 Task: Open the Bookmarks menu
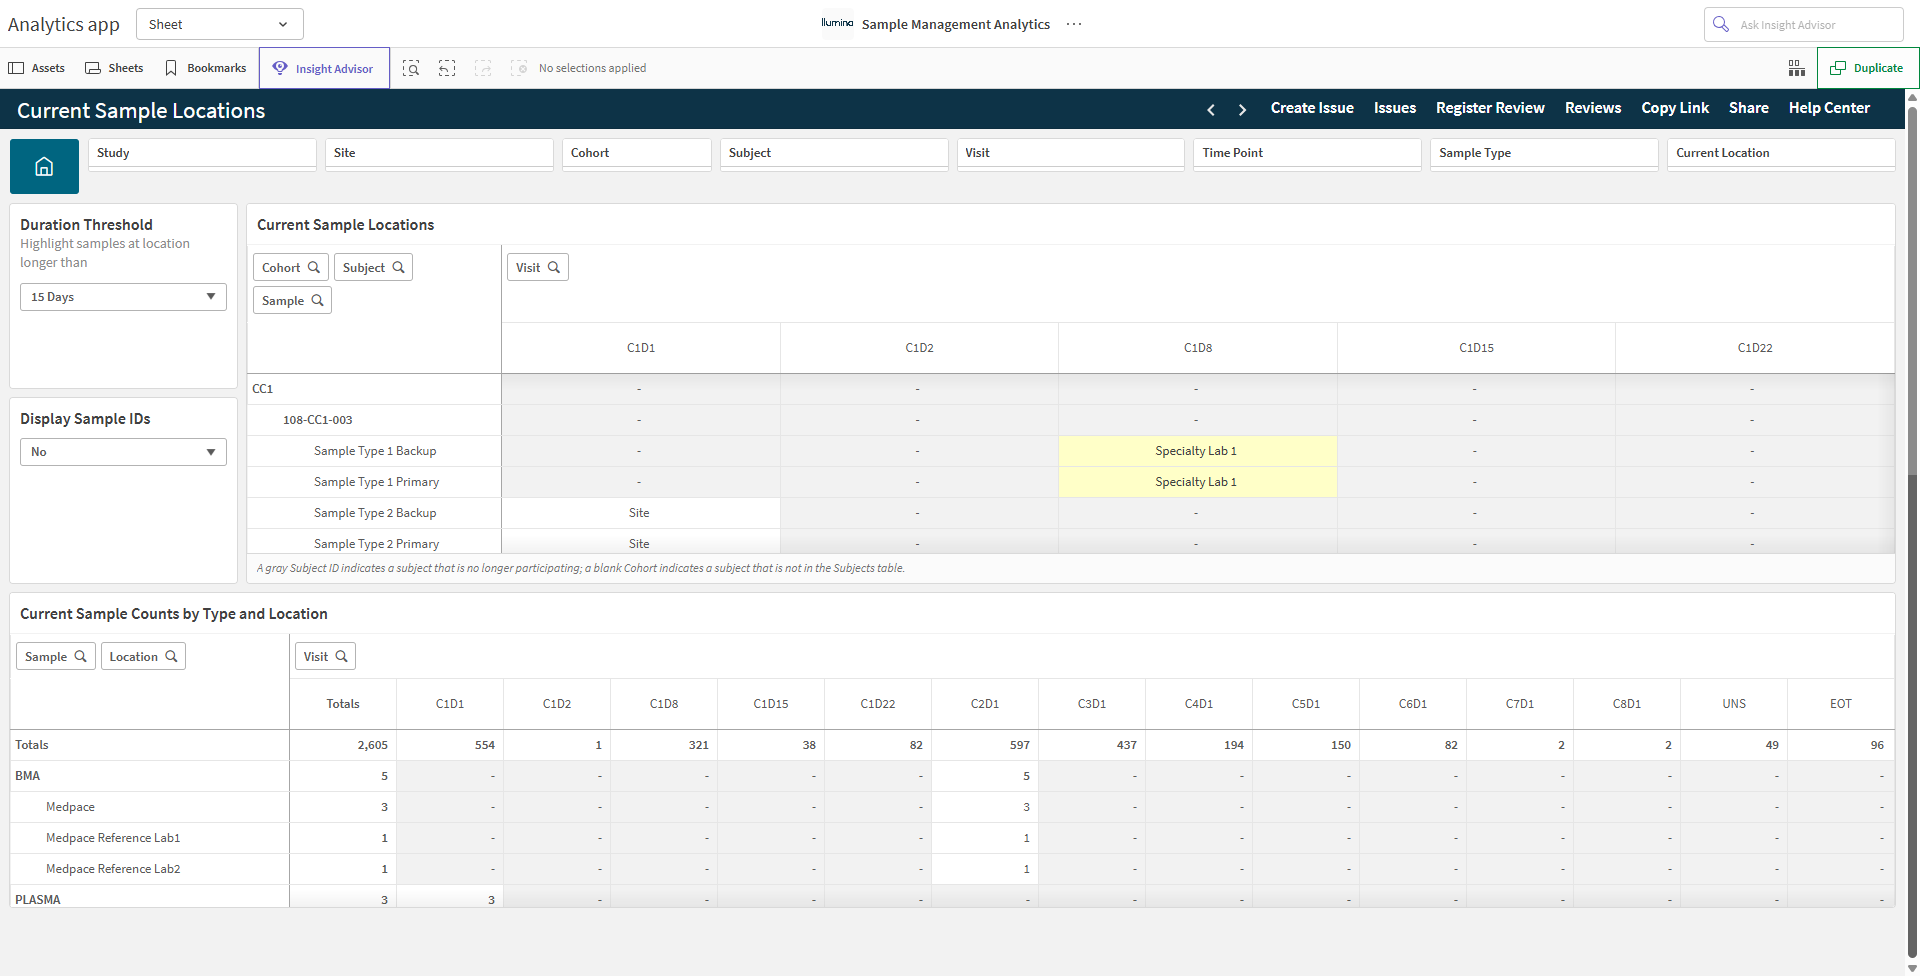click(205, 68)
